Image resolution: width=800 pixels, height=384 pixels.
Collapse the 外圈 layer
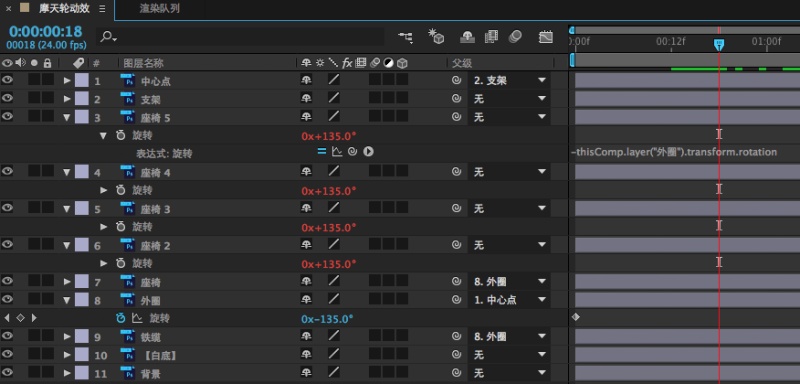point(67,300)
